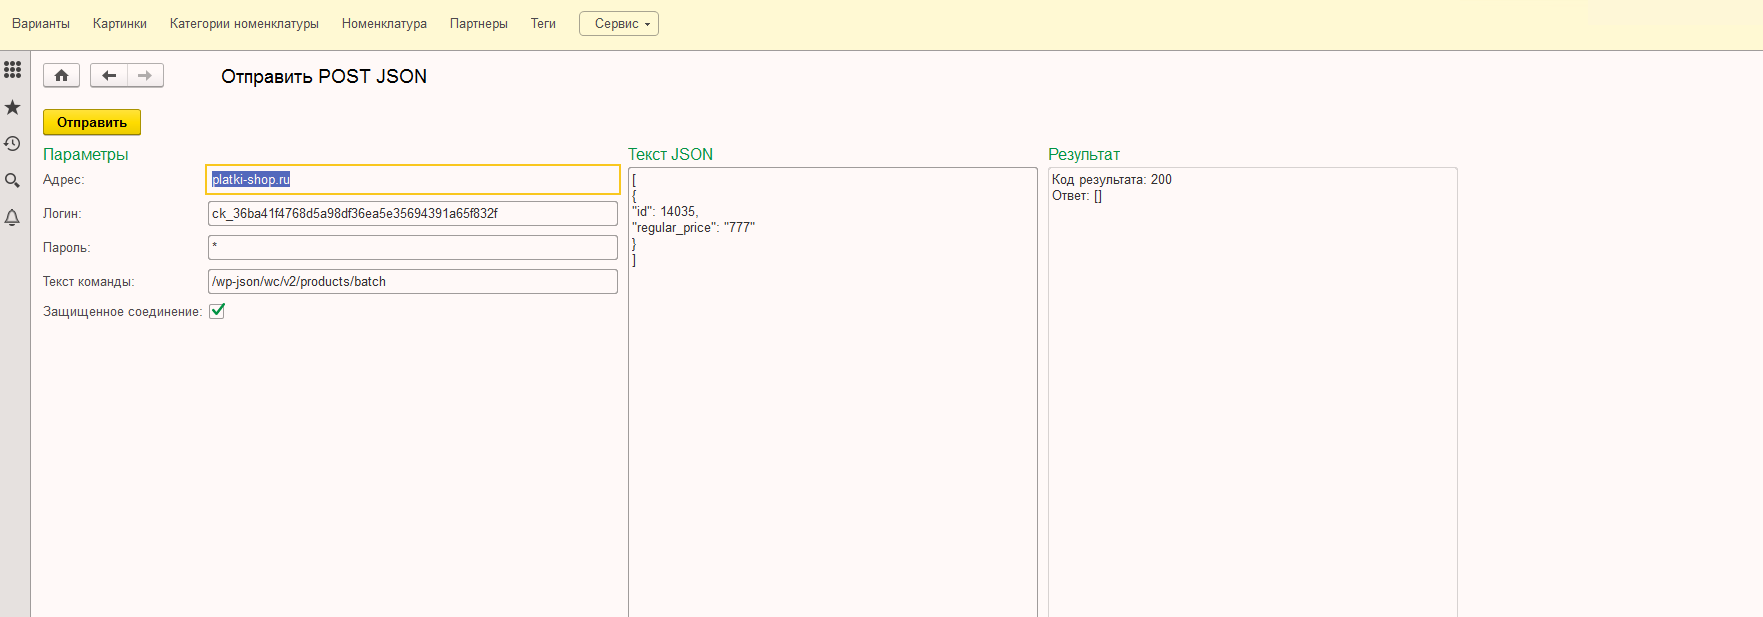Click the Адрес field with platki-shop.ru
Viewport: 1763px width, 617px height.
coord(412,180)
